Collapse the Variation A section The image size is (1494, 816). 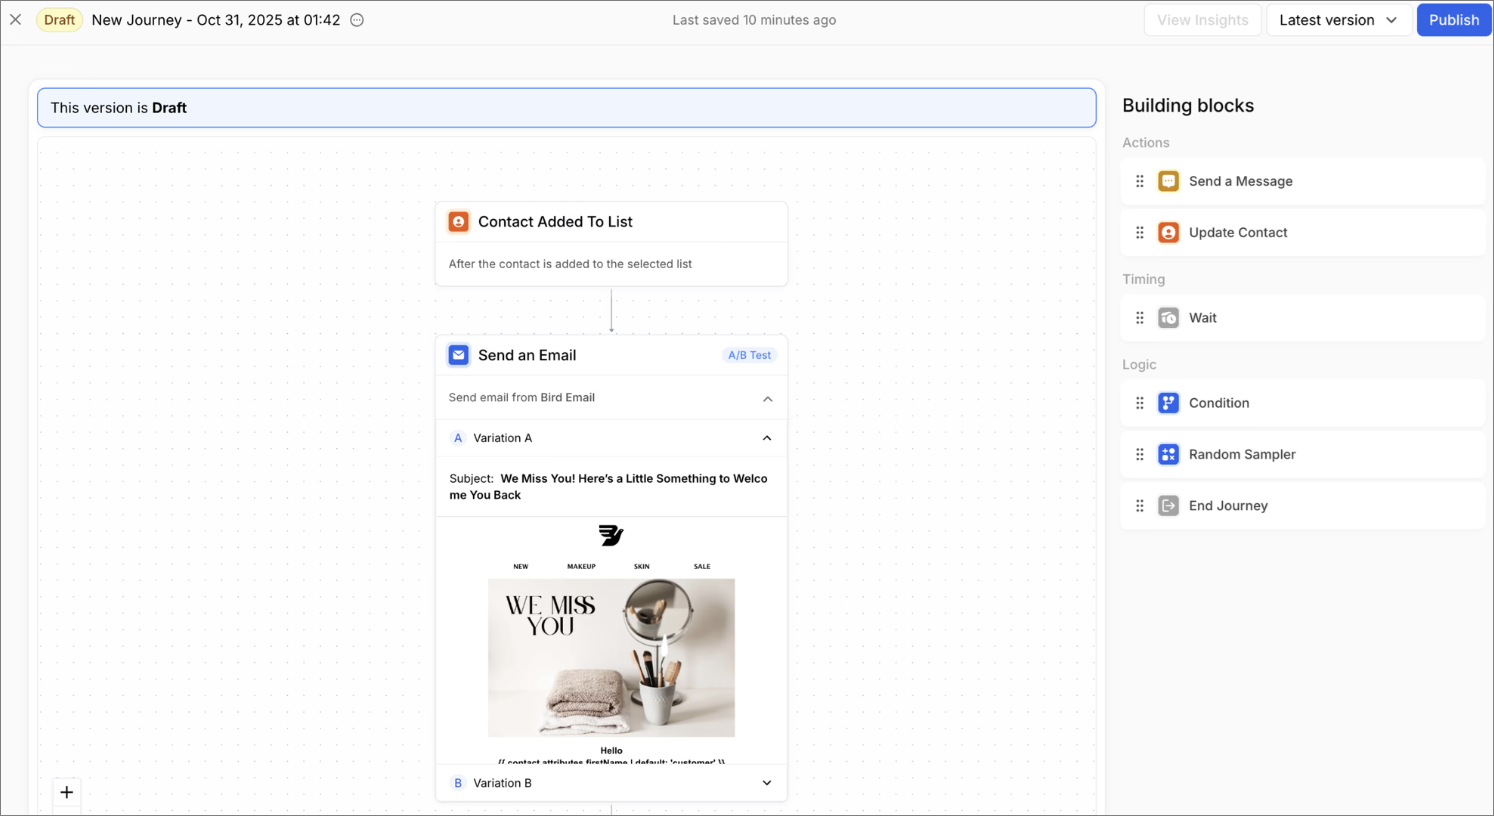click(x=766, y=438)
